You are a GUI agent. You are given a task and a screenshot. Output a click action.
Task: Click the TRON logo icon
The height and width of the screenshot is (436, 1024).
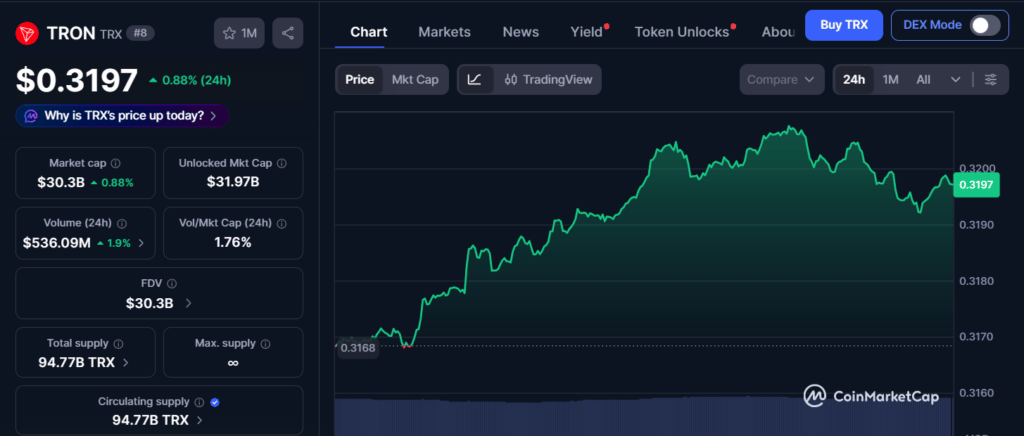[26, 33]
